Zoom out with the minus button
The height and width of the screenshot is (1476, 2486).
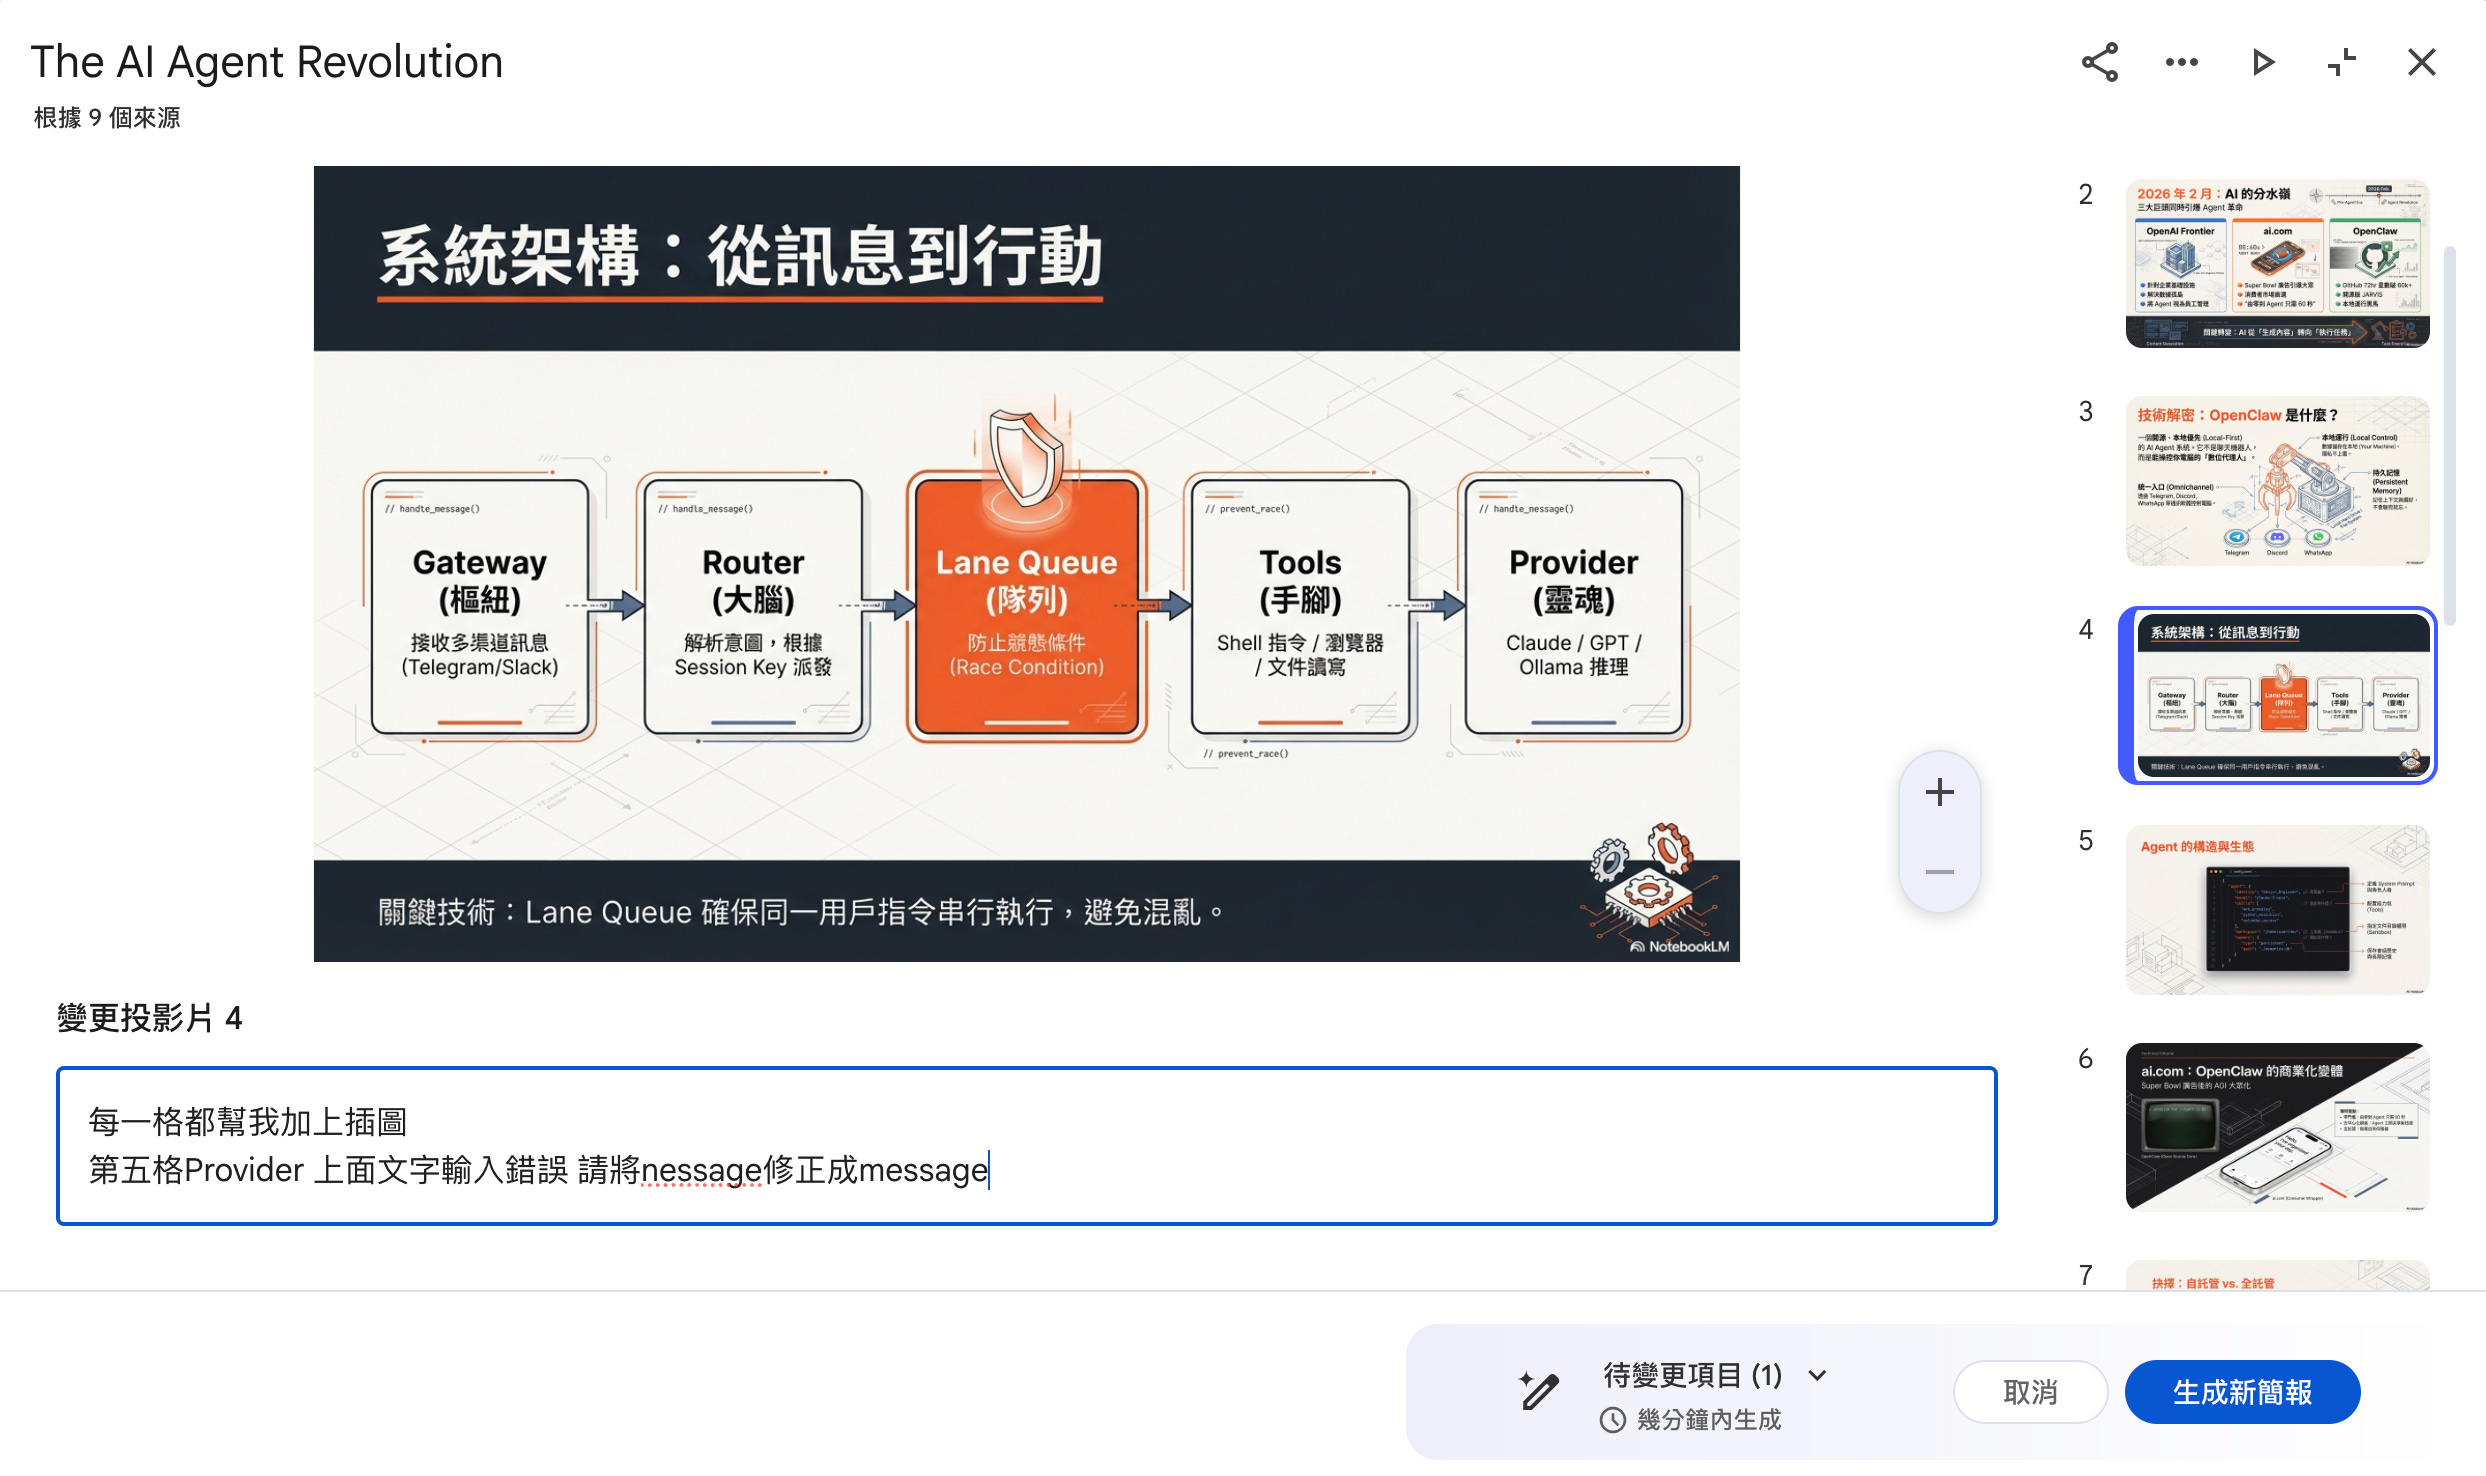pyautogui.click(x=1939, y=872)
